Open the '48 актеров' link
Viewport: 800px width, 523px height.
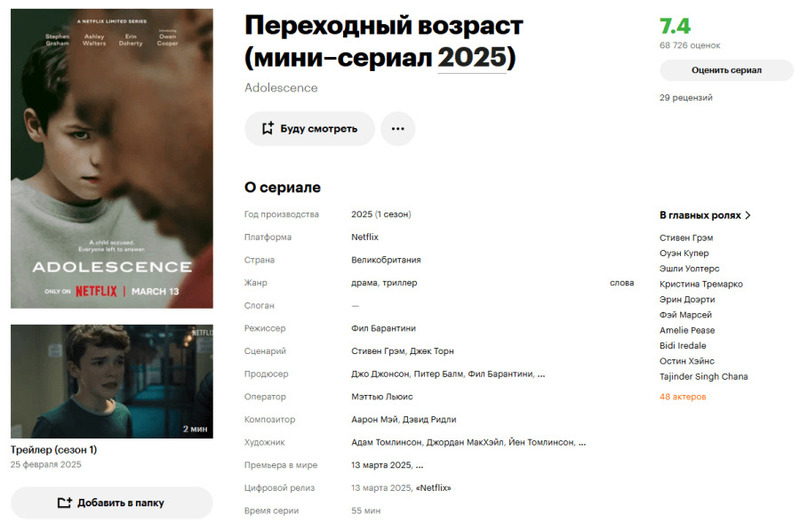pyautogui.click(x=683, y=396)
